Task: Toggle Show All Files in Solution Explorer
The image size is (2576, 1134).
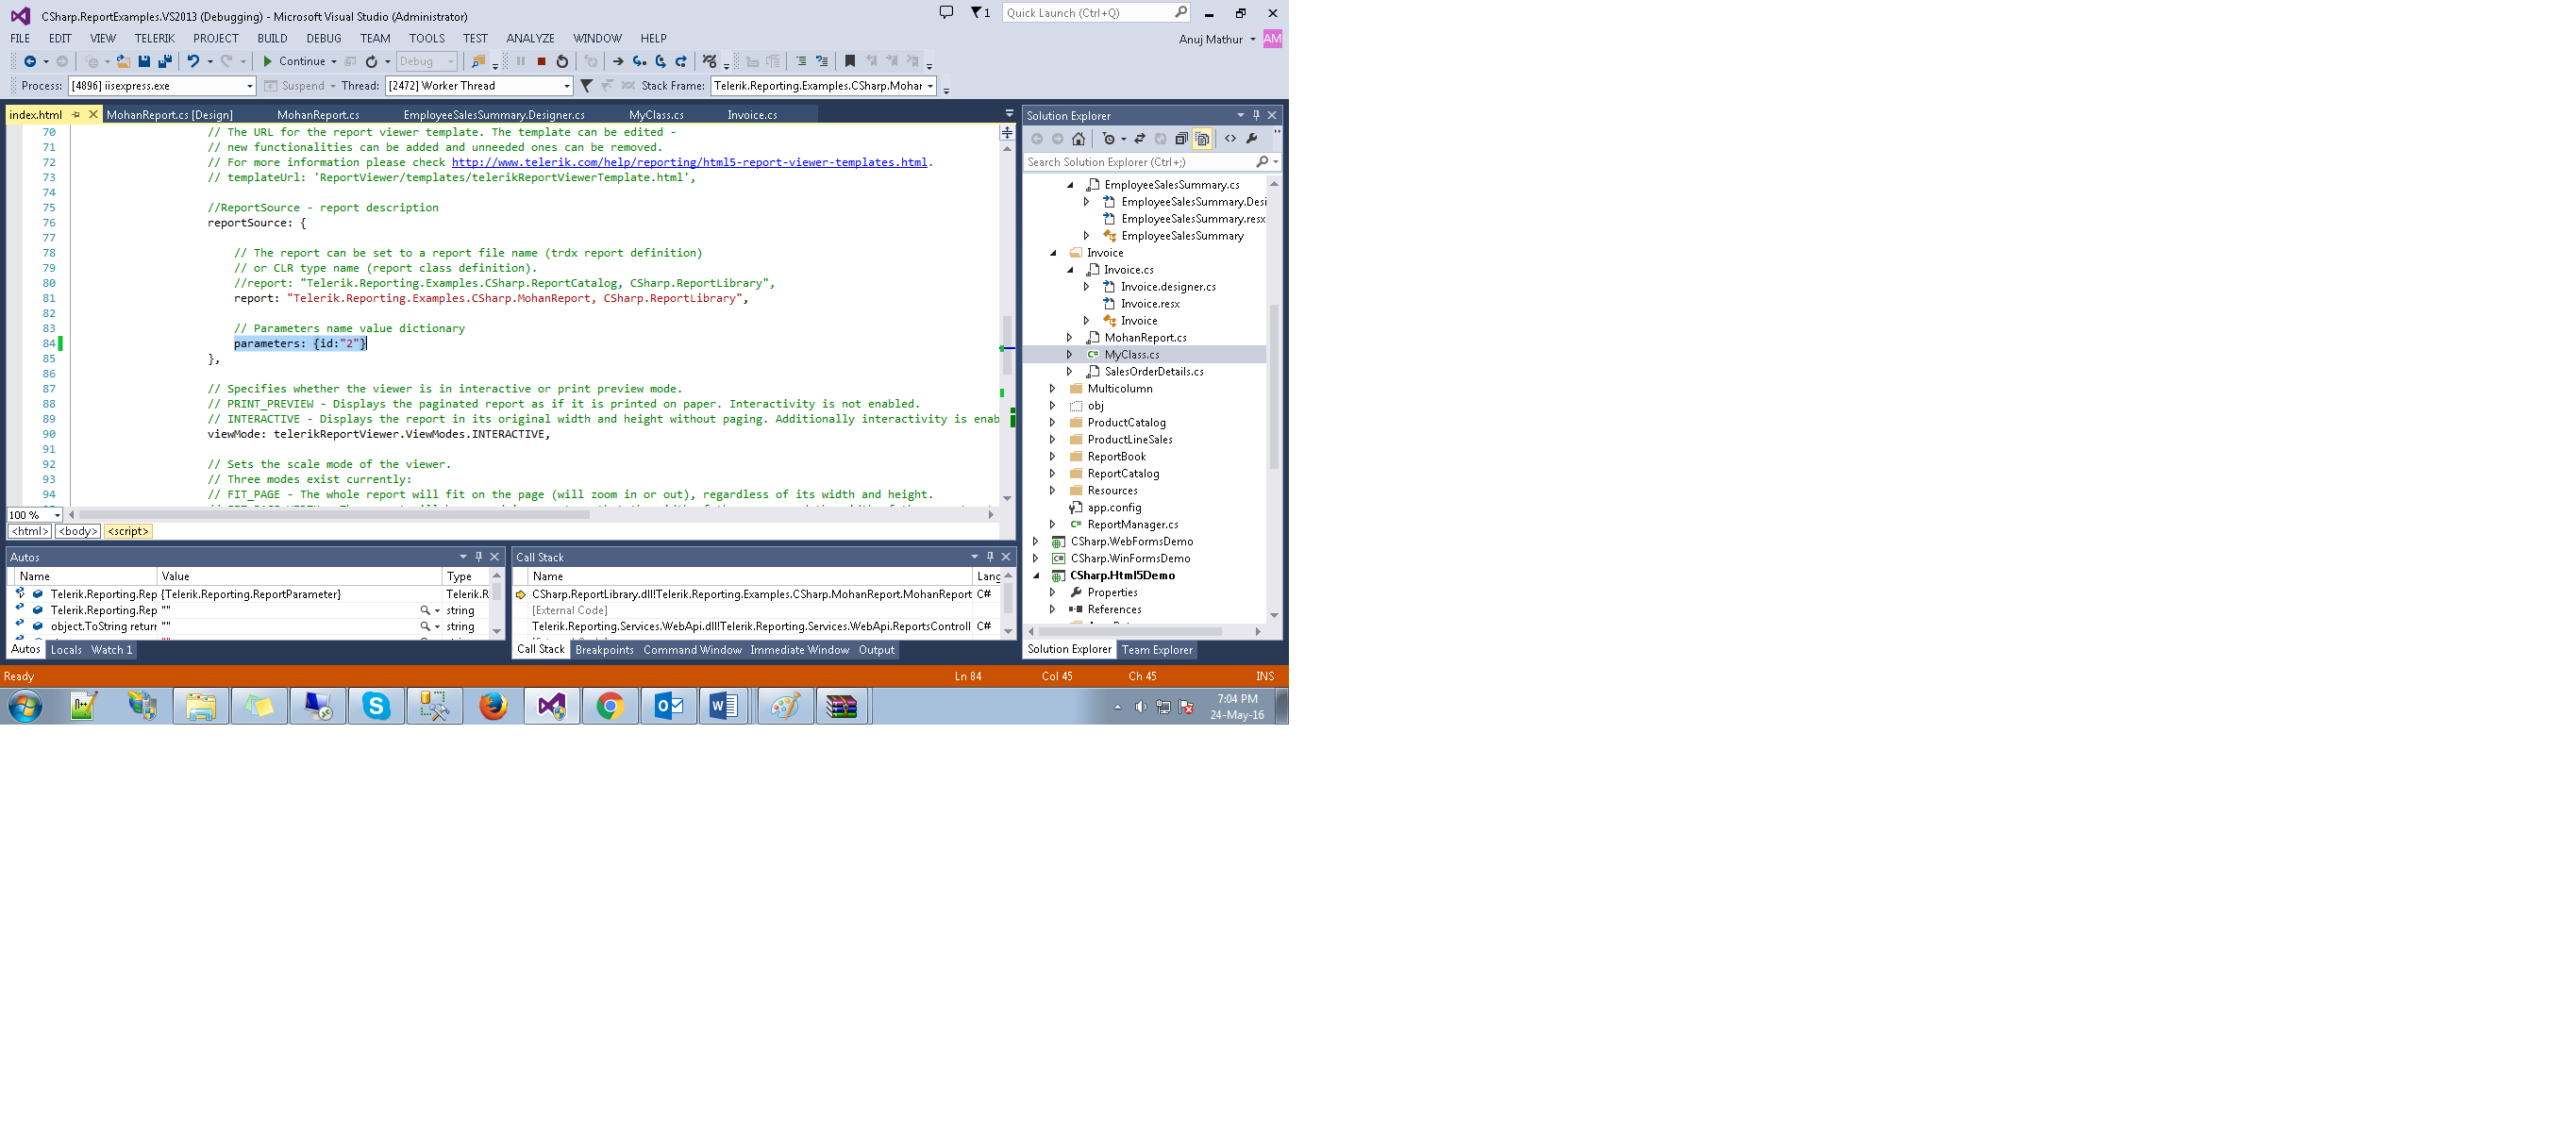Action: coord(1202,139)
